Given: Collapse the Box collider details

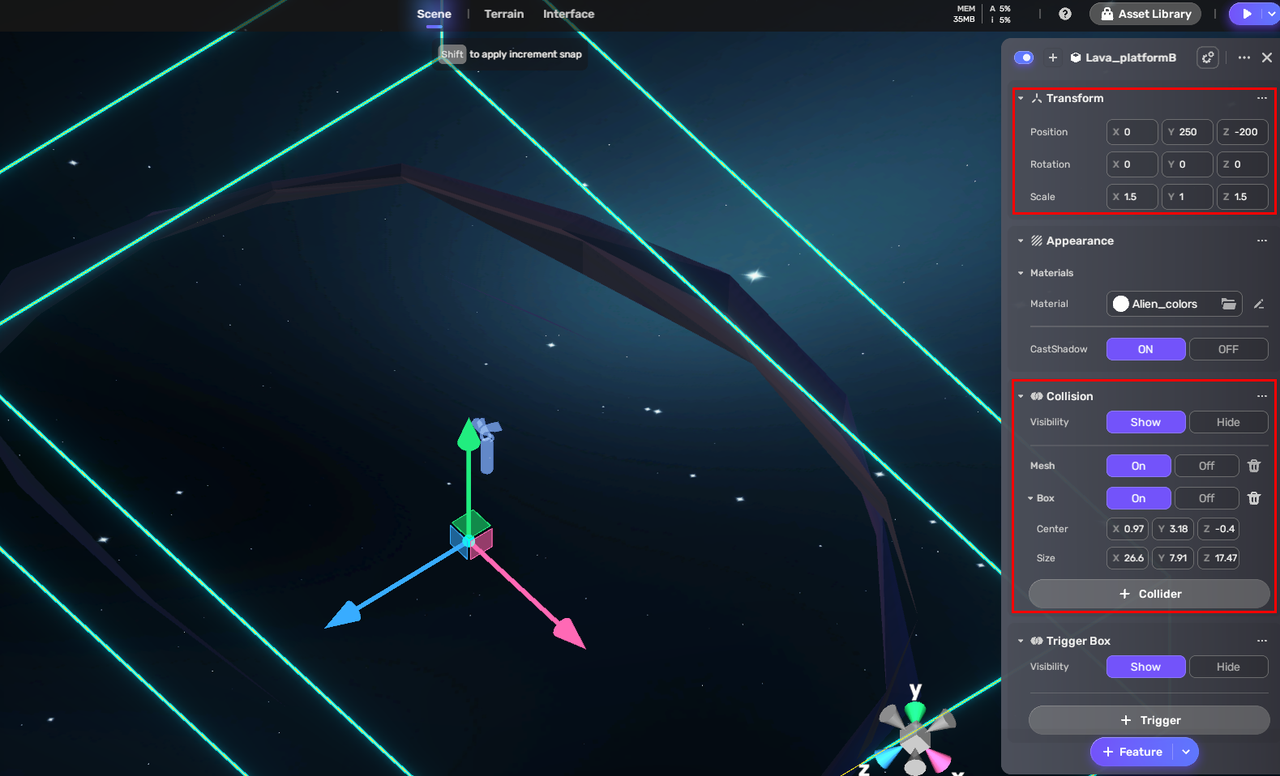Looking at the screenshot, I should [x=1030, y=498].
